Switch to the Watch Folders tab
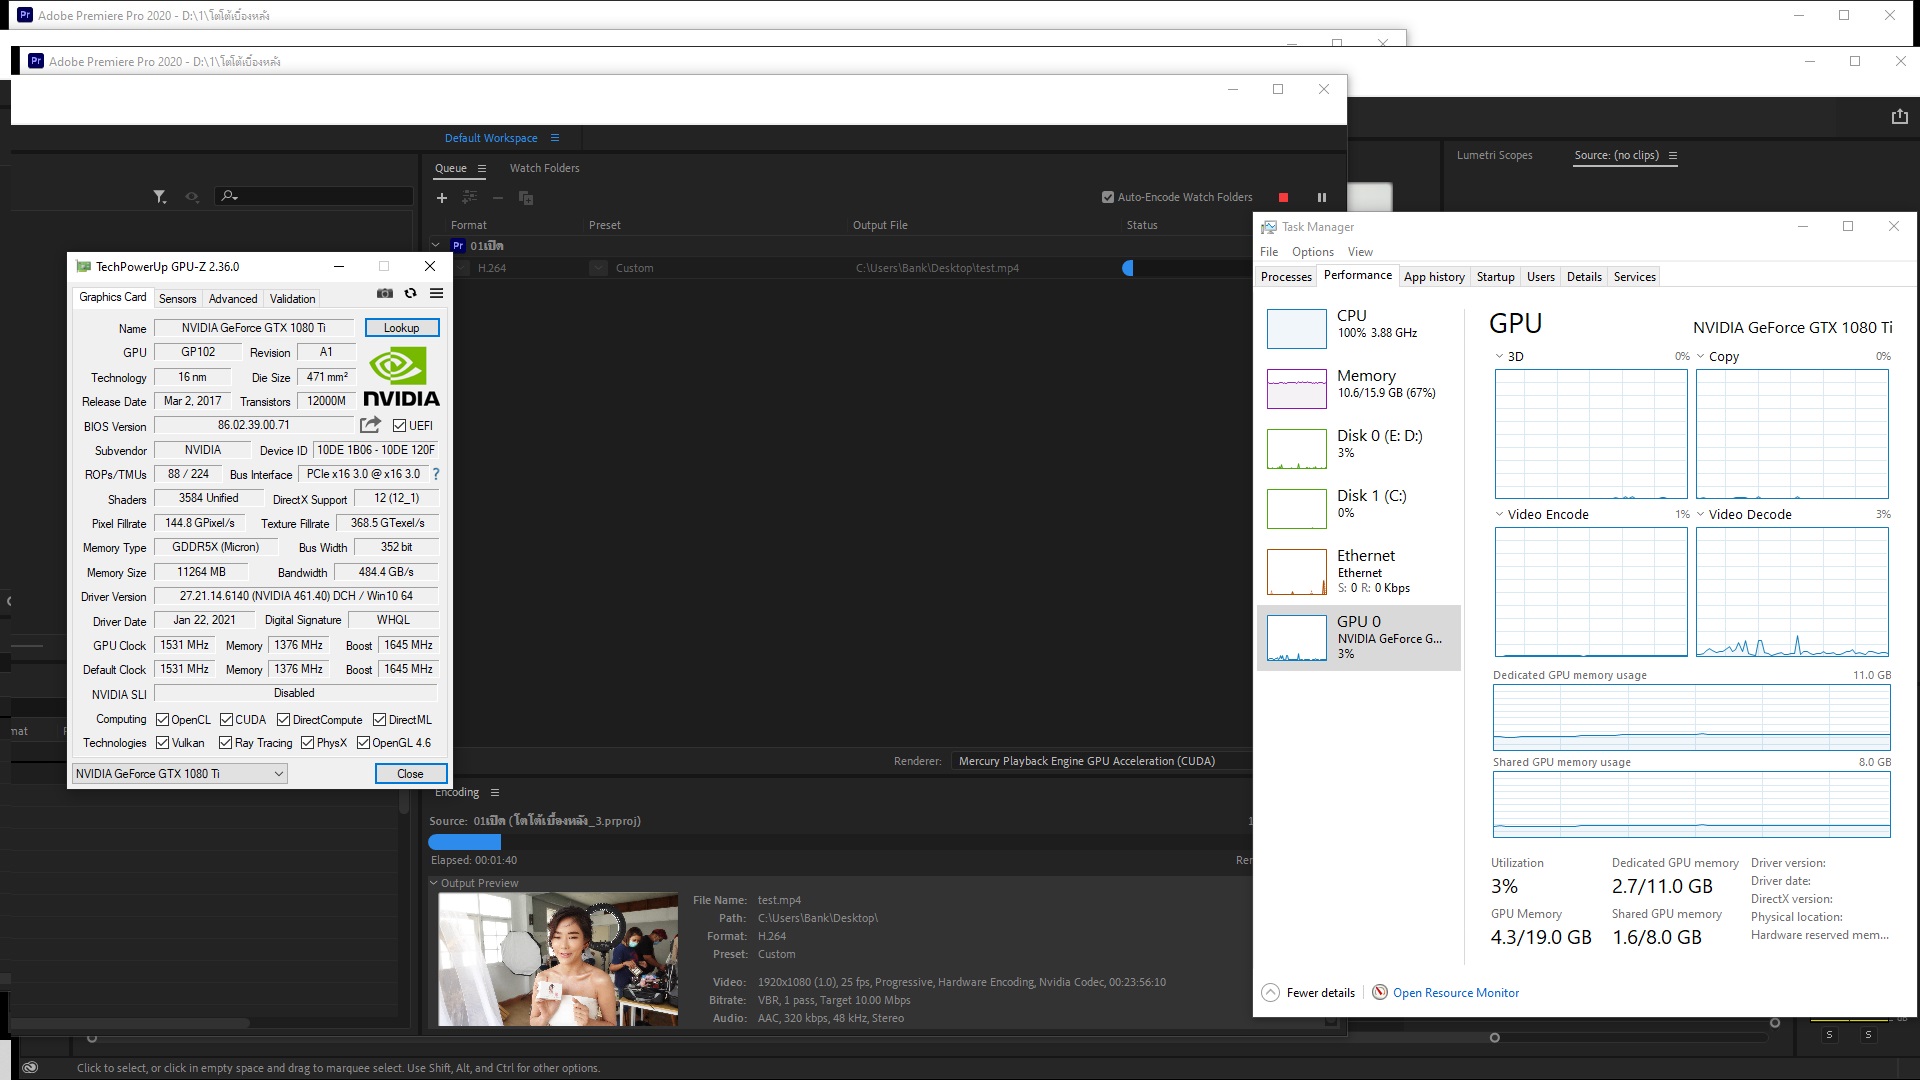Viewport: 1920px width, 1080px height. 544,168
